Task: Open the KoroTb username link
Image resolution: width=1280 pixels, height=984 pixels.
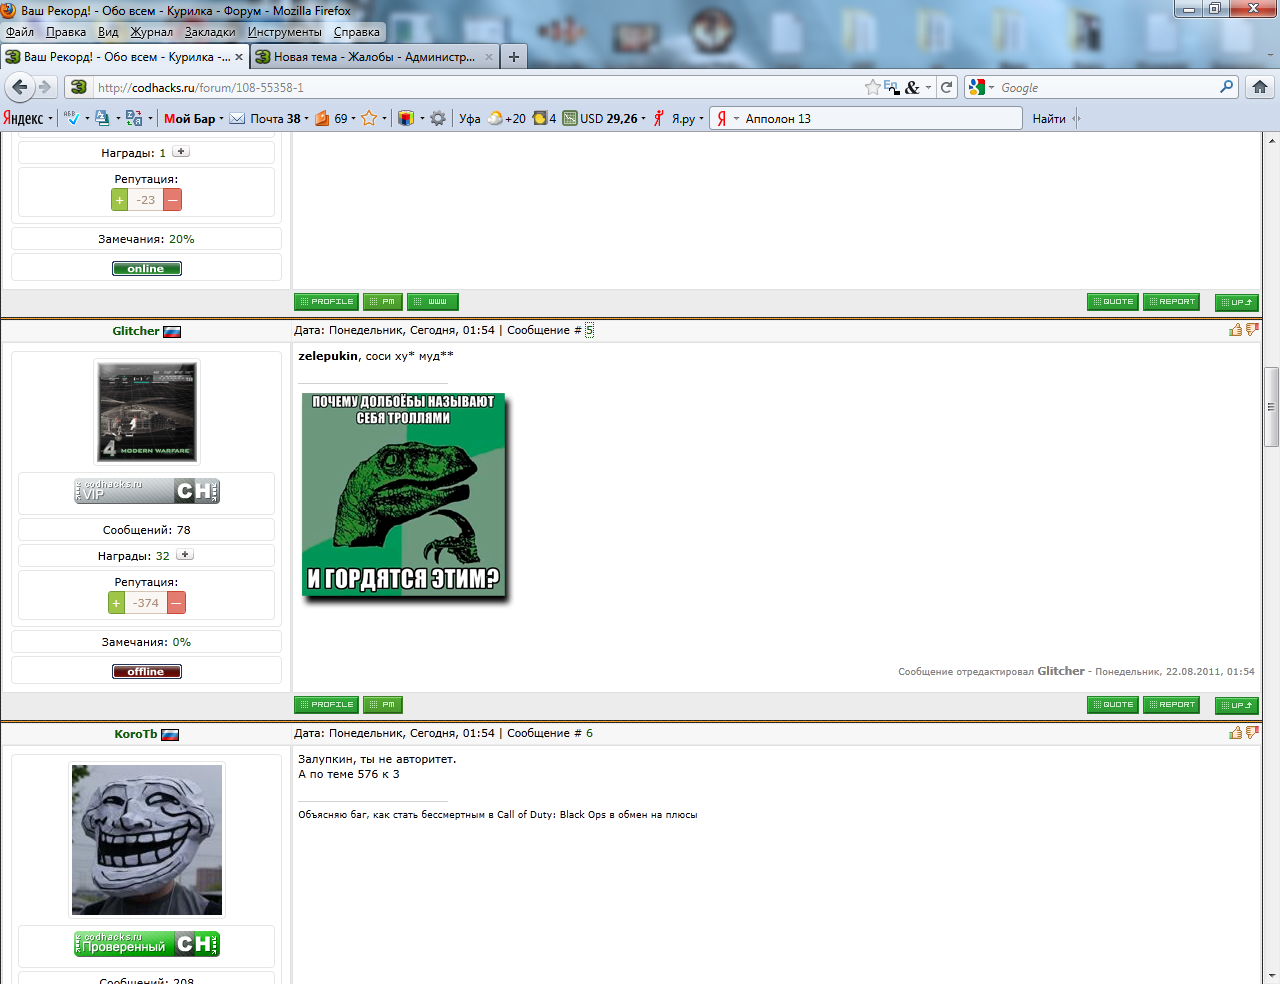Action: (136, 734)
